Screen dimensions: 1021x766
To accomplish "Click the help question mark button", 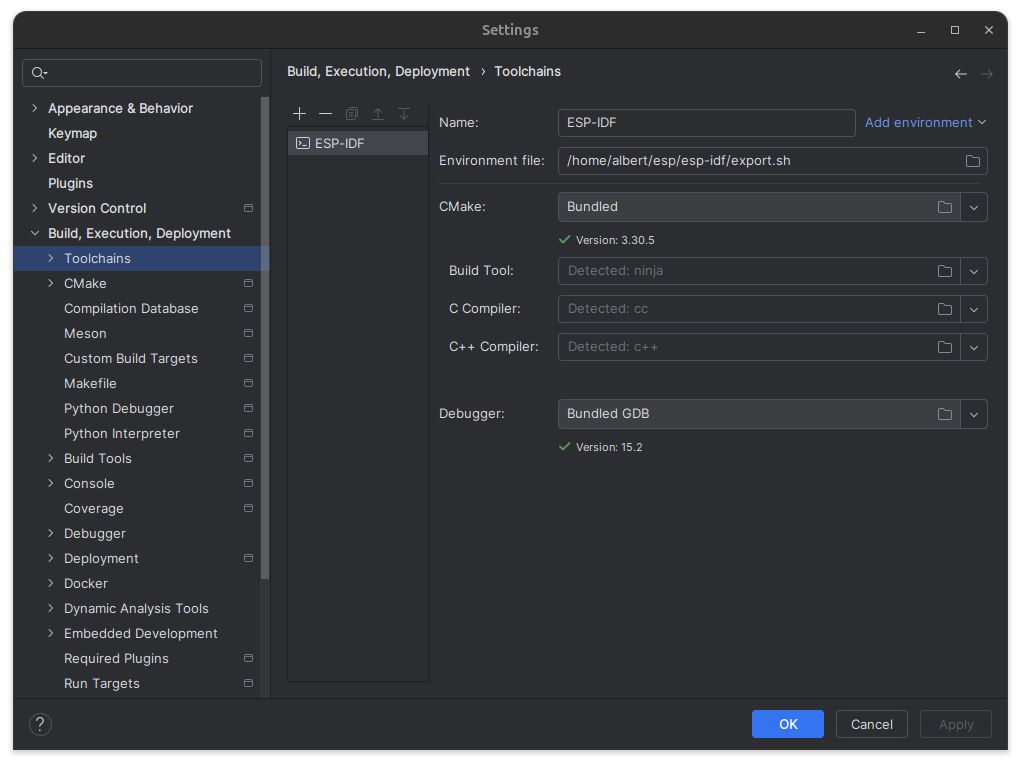I will [40, 724].
